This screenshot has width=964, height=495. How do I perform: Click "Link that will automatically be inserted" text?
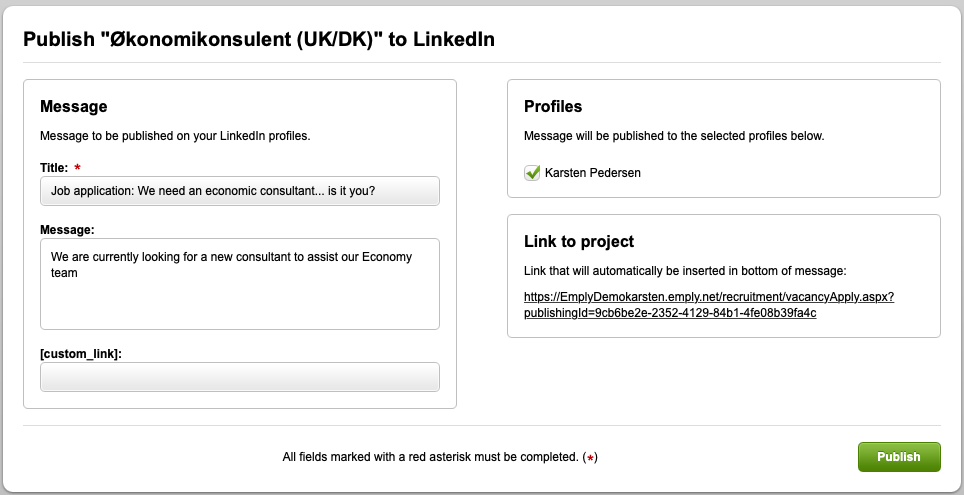coord(685,270)
